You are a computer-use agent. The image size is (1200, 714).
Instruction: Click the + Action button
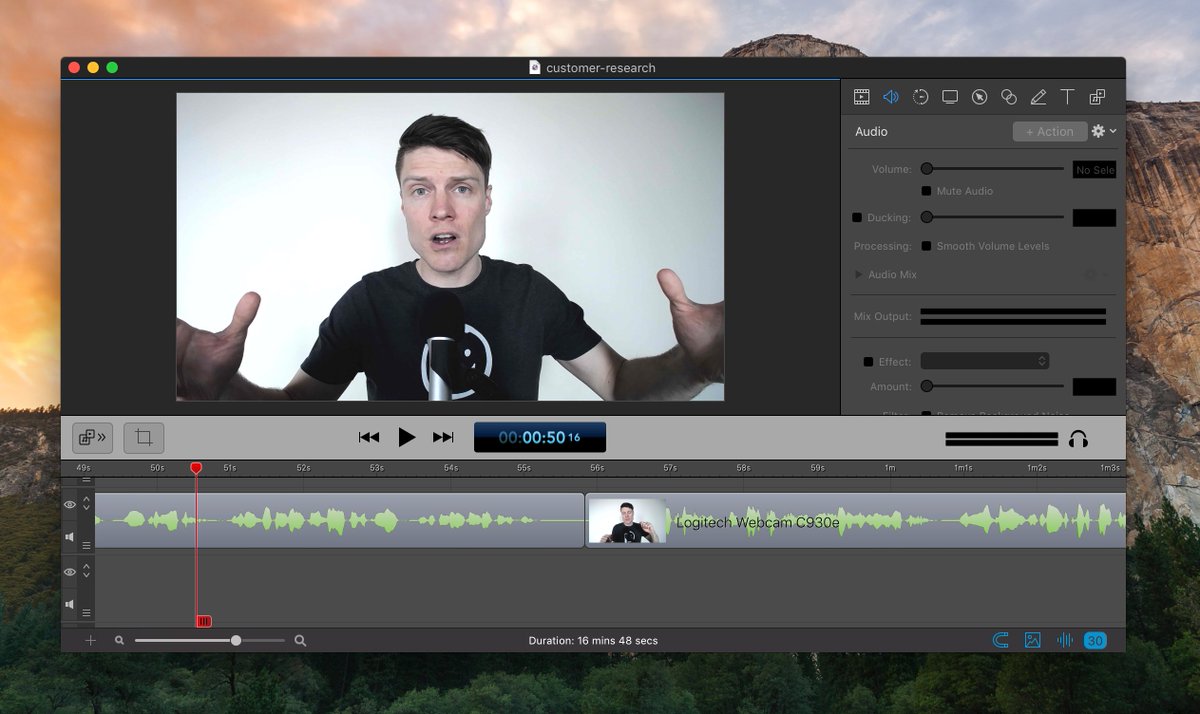(x=1049, y=131)
